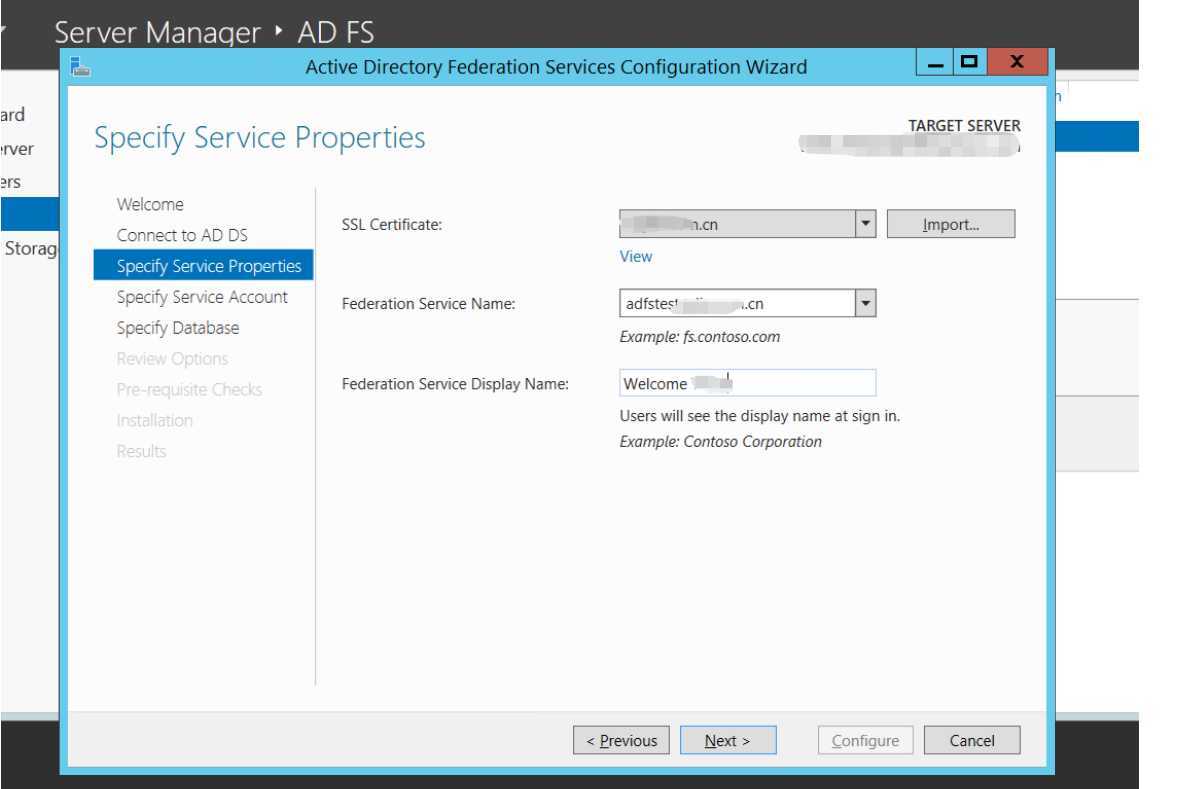Jump to the Specify Database step
Screen dimensions: 1183x789
click(178, 328)
